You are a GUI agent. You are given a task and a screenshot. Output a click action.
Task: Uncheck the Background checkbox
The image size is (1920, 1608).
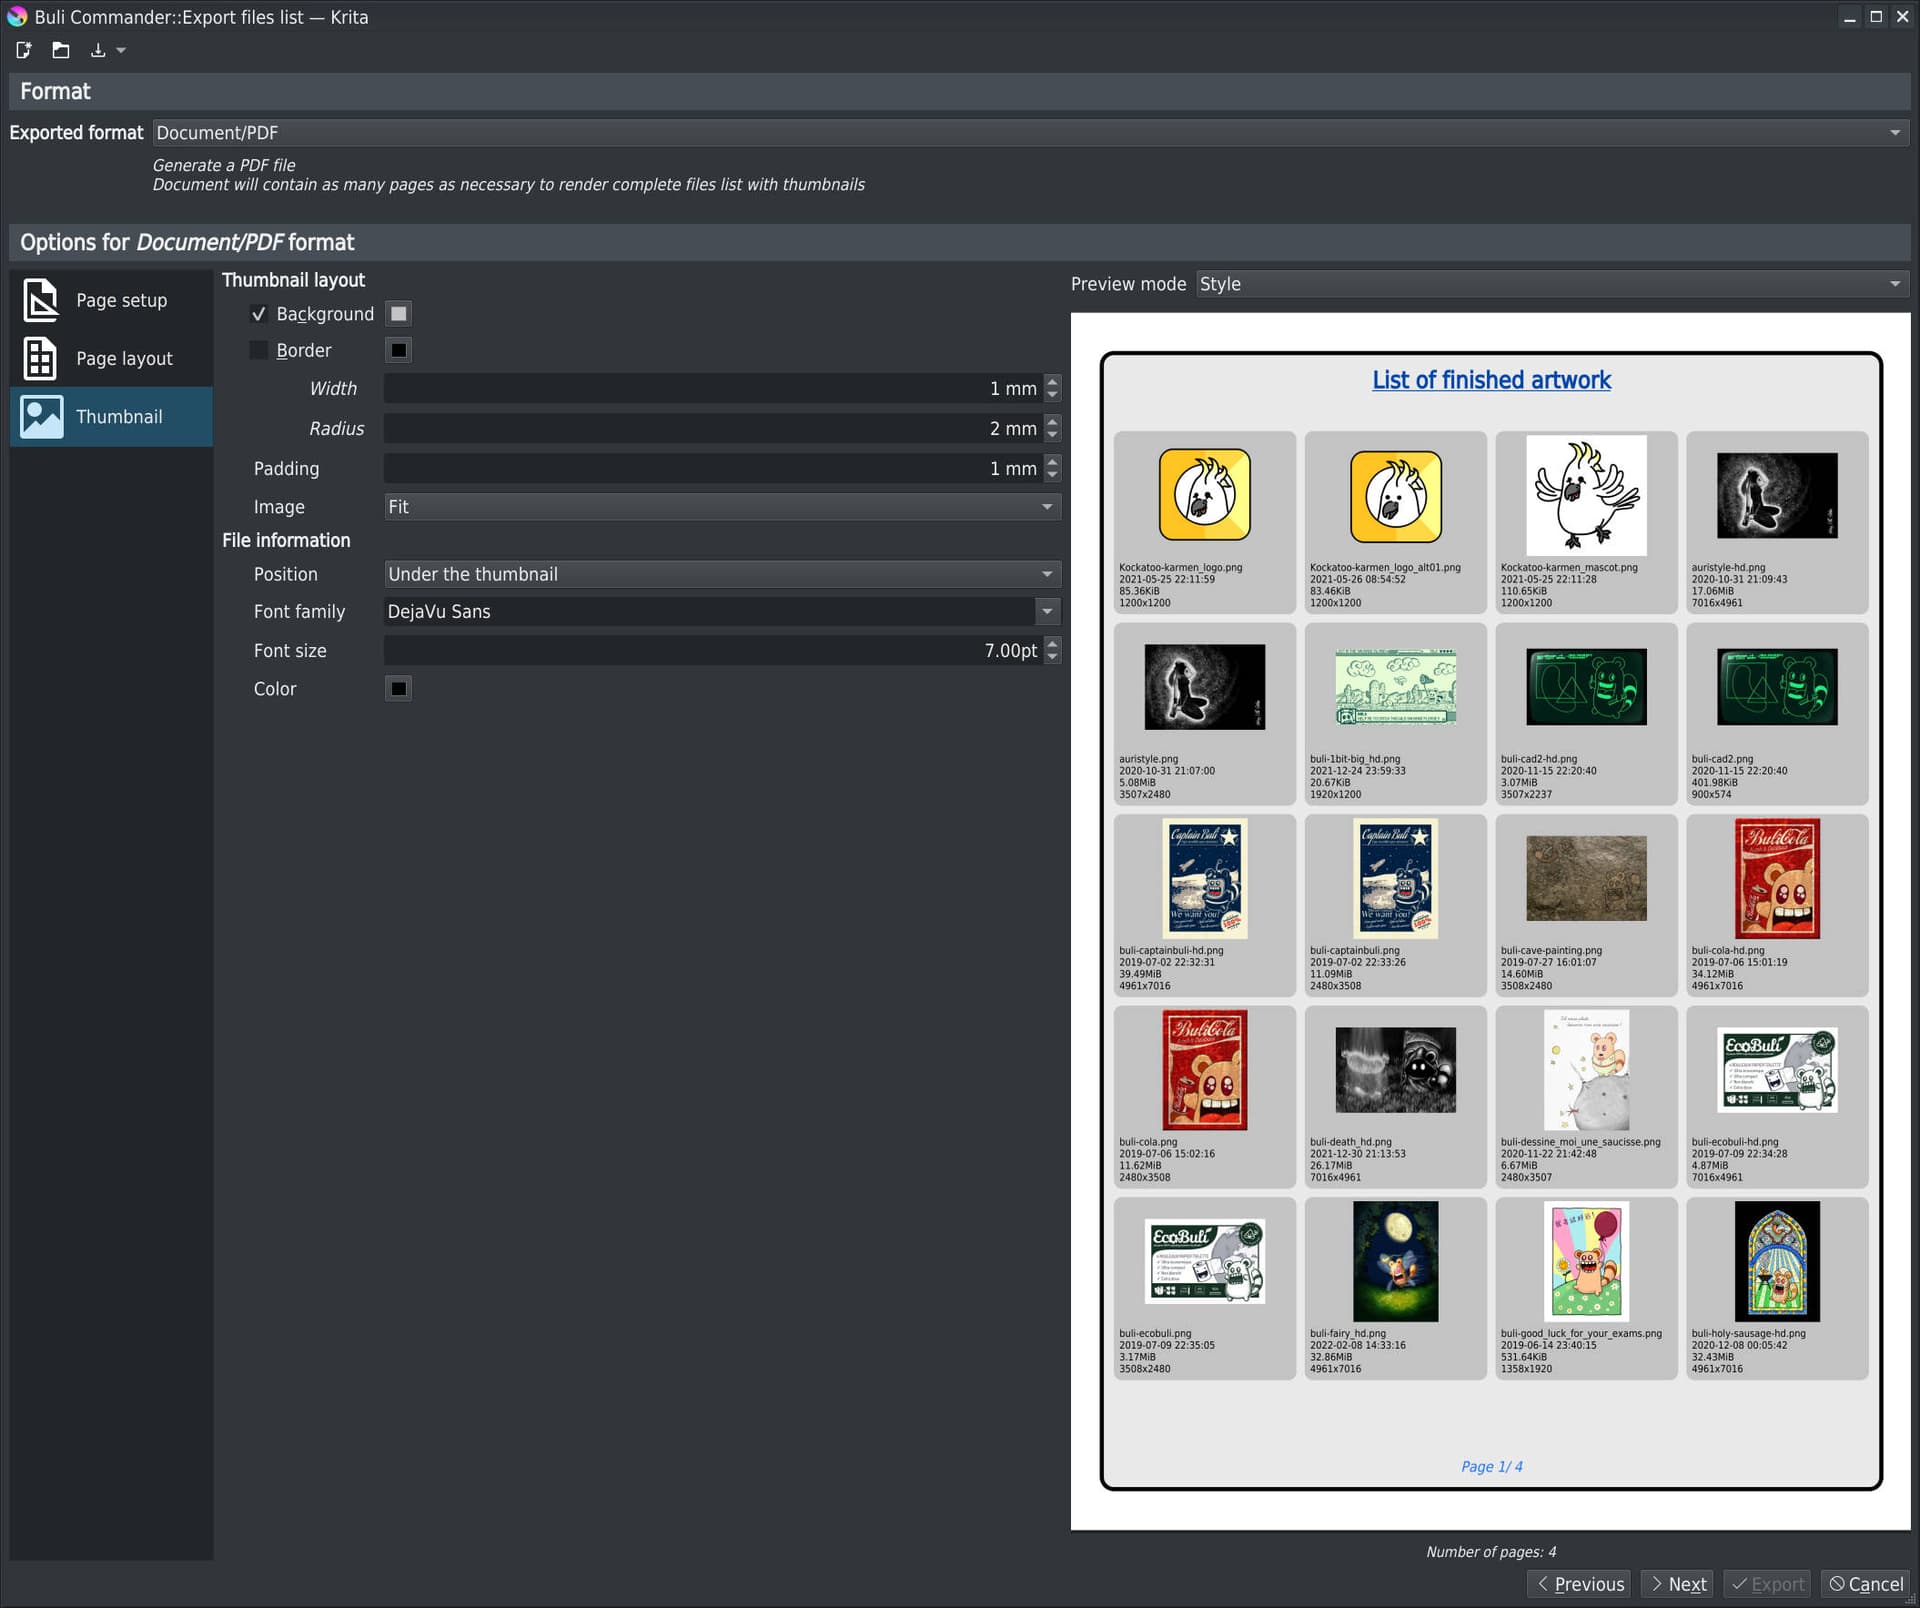point(259,314)
